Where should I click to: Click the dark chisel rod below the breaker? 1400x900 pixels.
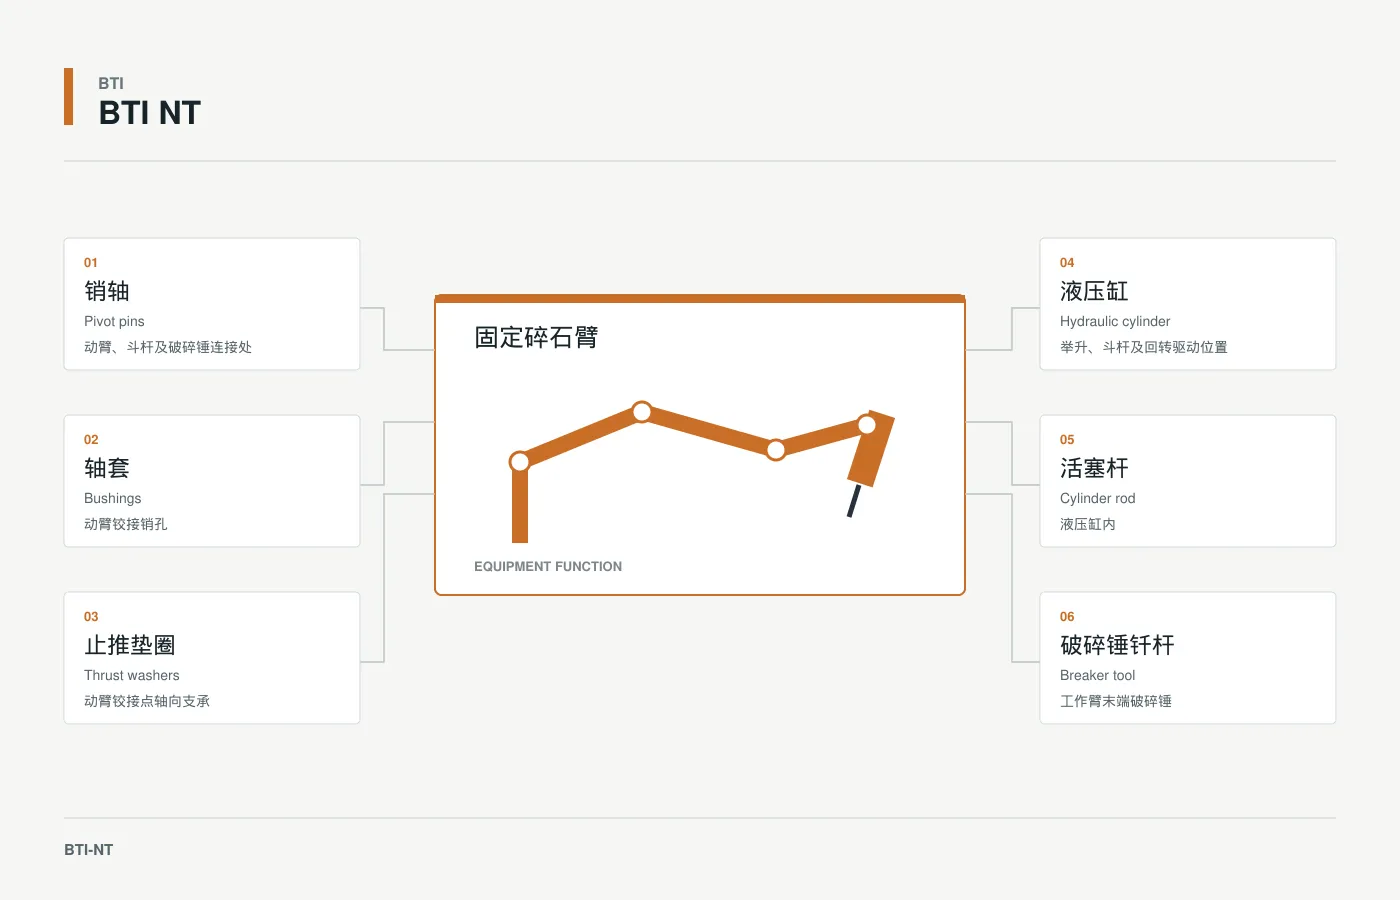(x=854, y=500)
